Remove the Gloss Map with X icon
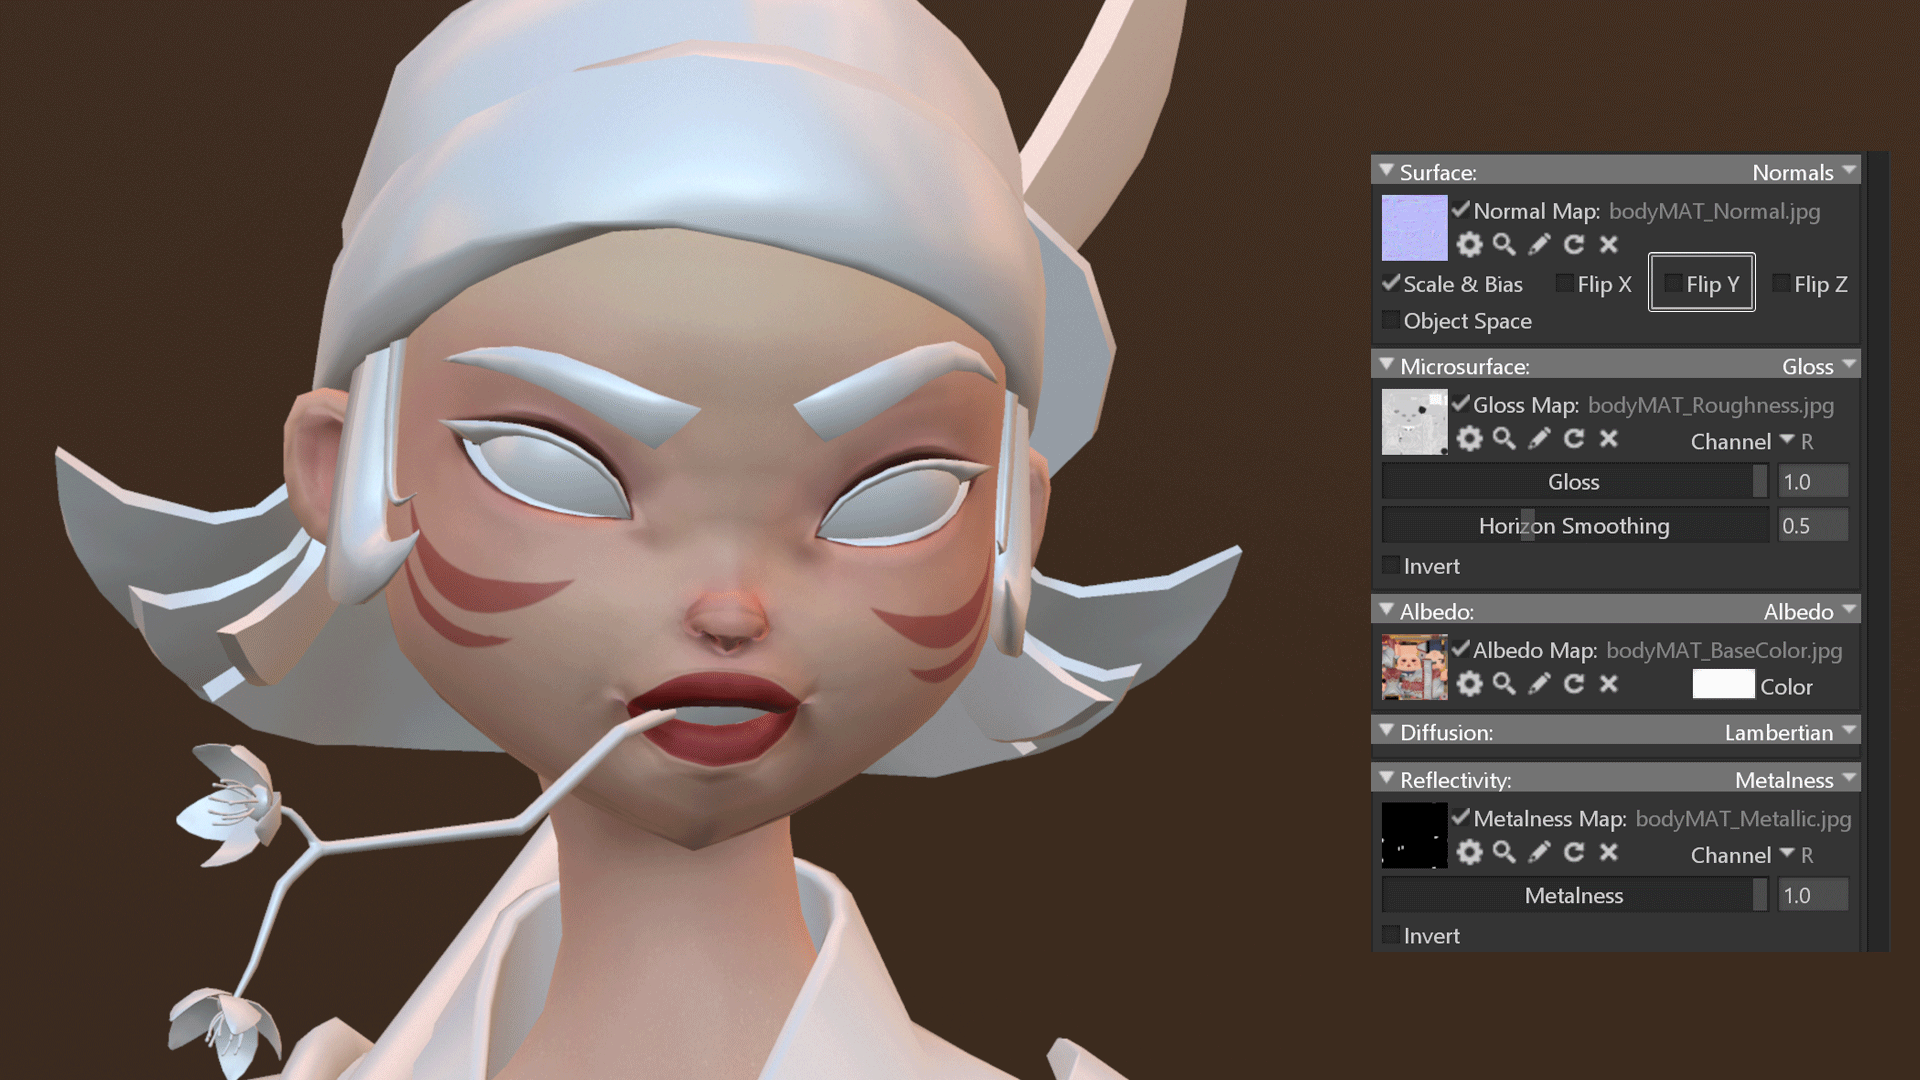The height and width of the screenshot is (1080, 1920). click(x=1609, y=438)
